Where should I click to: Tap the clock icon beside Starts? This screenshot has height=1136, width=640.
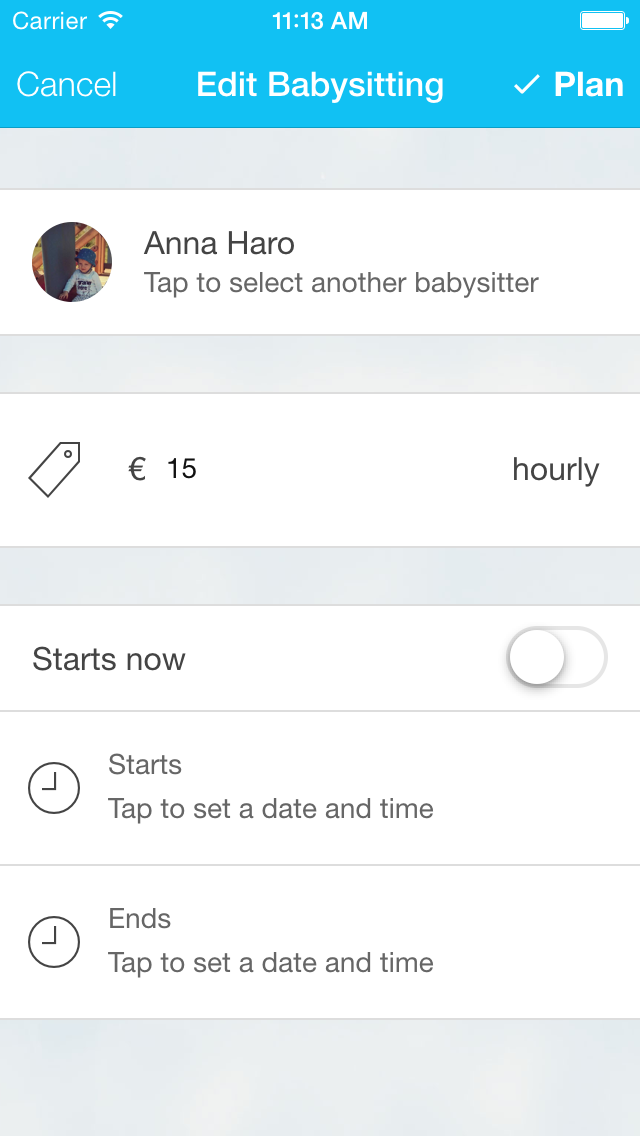click(54, 788)
